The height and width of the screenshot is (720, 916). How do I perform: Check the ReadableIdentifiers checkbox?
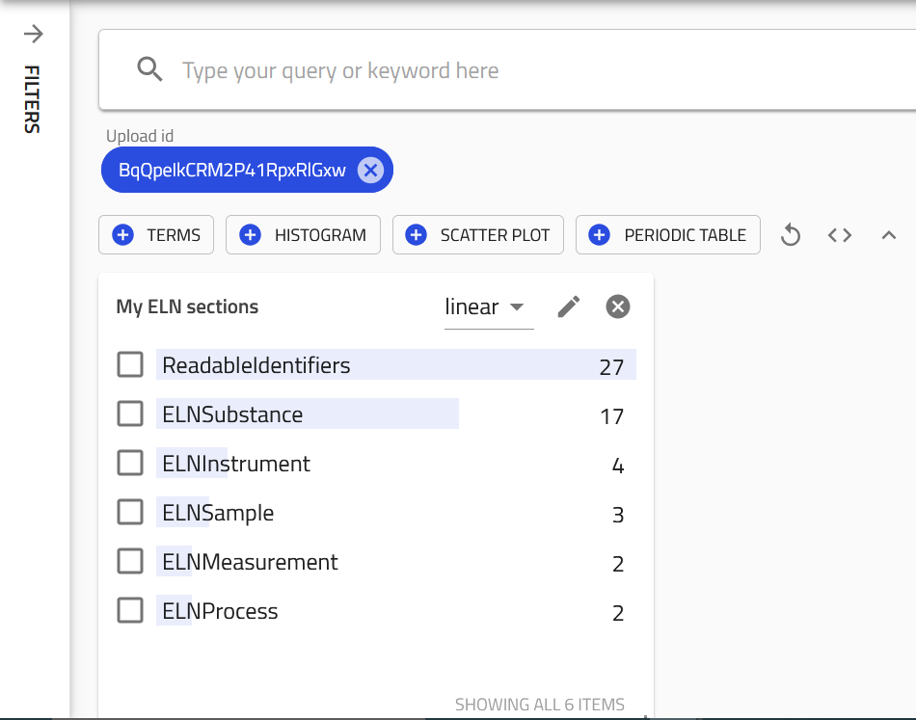click(x=130, y=365)
